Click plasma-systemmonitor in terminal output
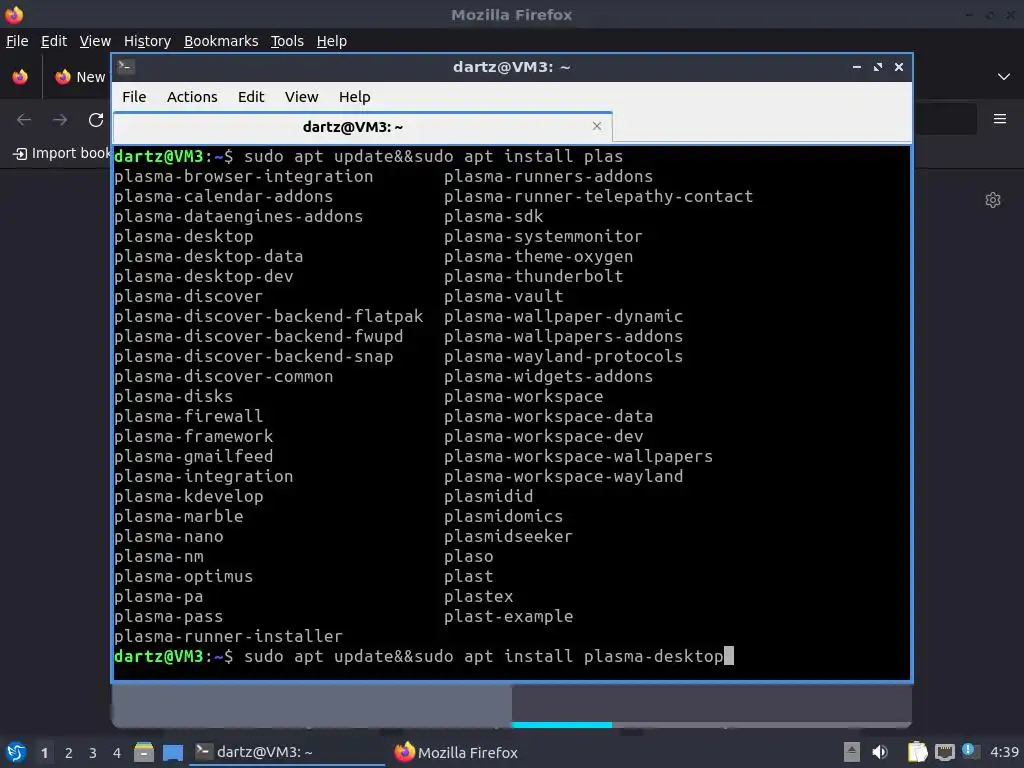Screen dimensions: 1024x768 point(543,236)
